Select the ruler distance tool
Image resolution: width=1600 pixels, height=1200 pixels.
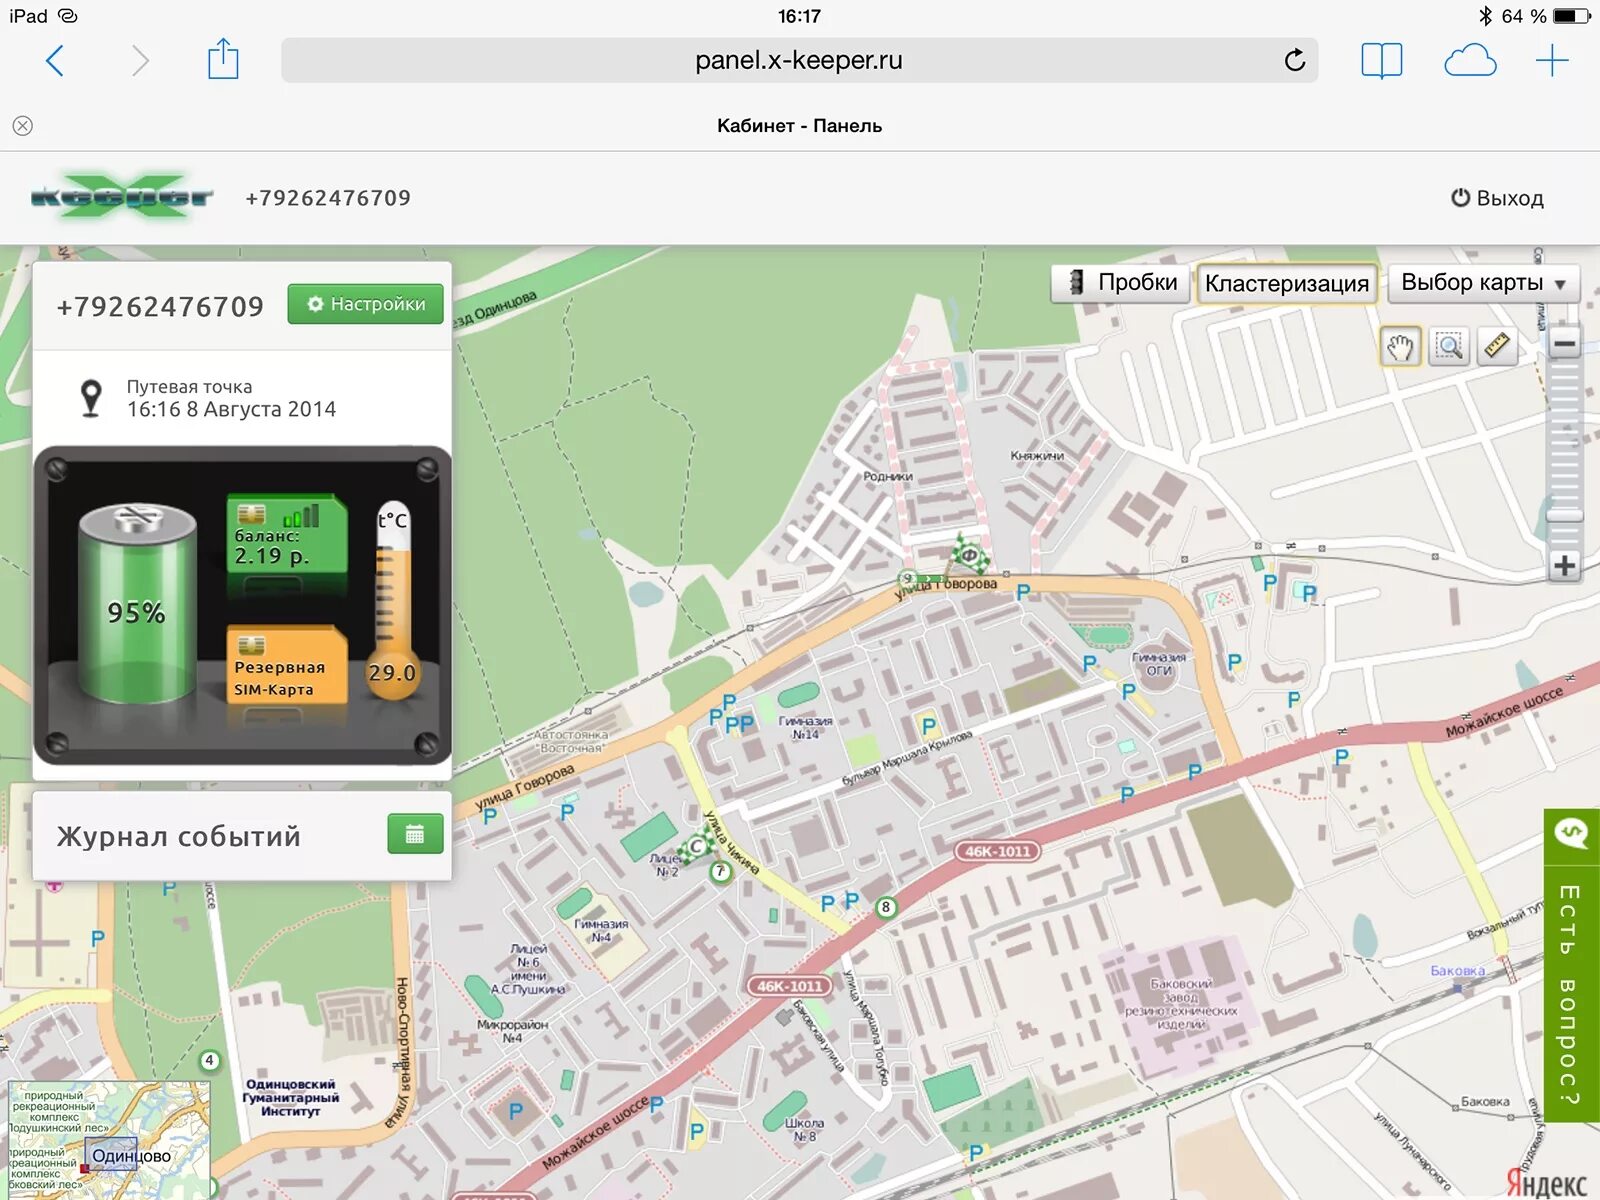(x=1497, y=347)
